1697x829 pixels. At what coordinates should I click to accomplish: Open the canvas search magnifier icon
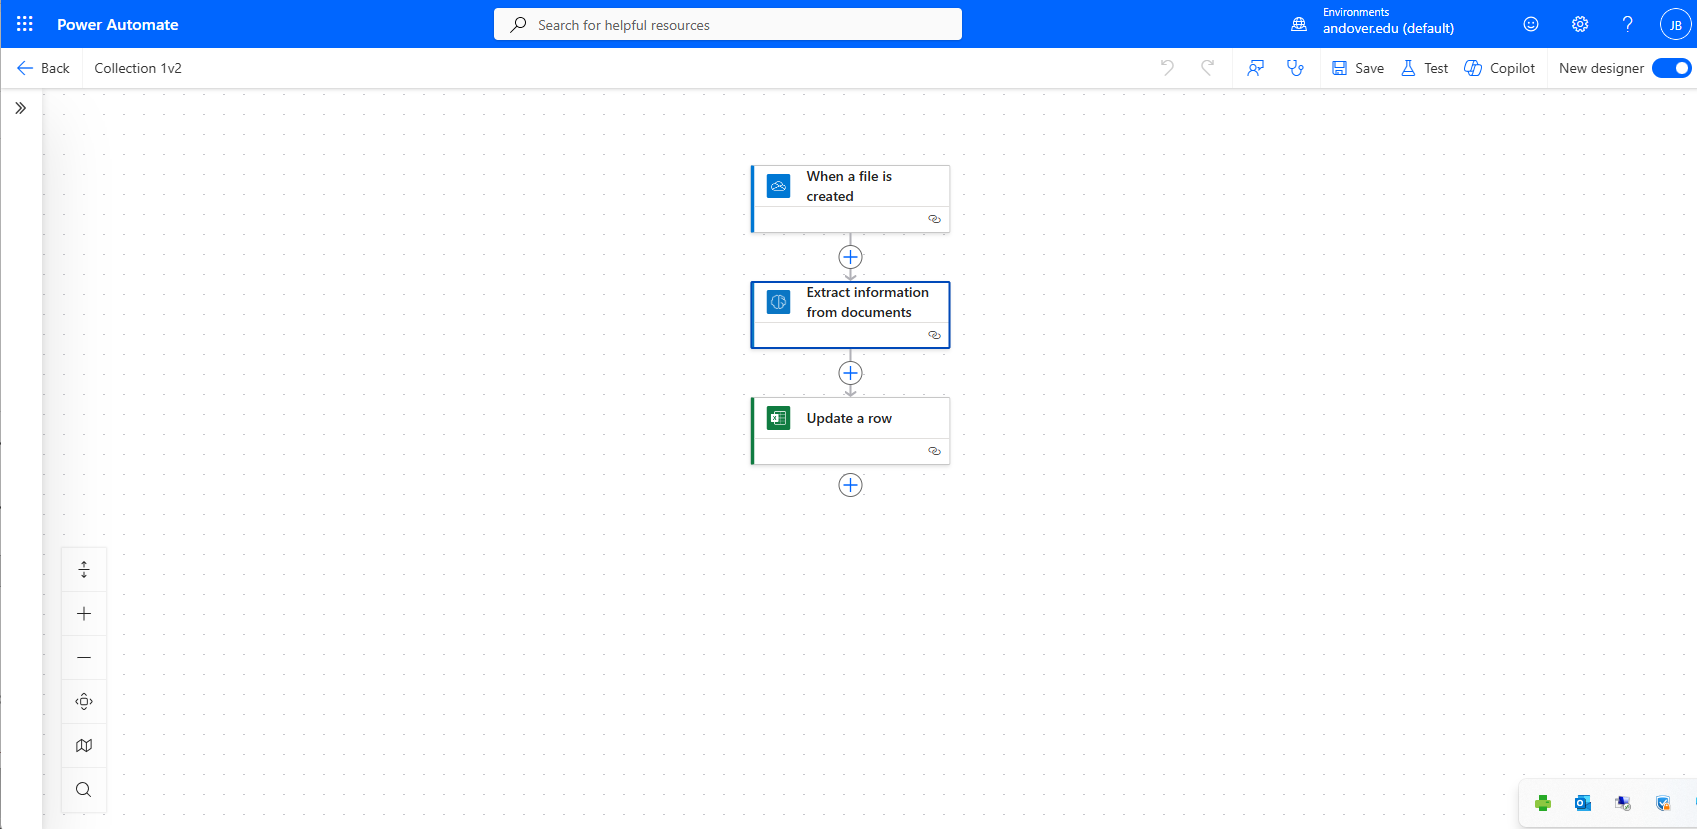coord(84,789)
